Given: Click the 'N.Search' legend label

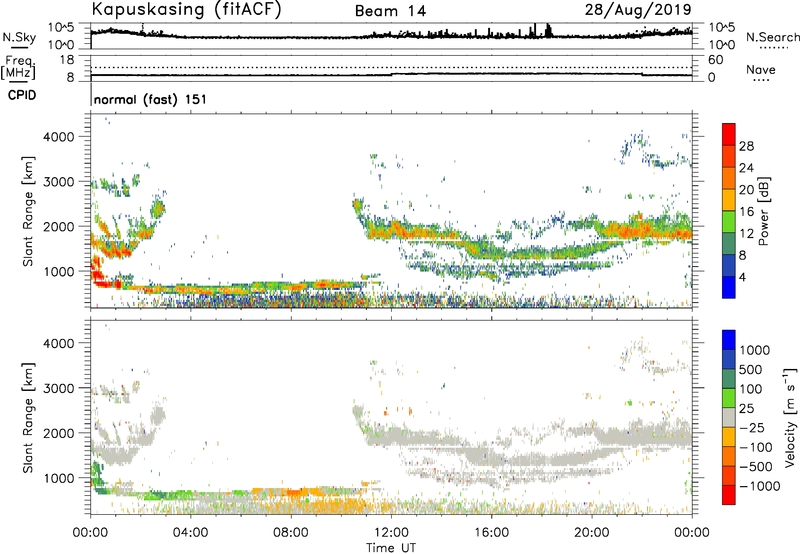Looking at the screenshot, I should [772, 37].
